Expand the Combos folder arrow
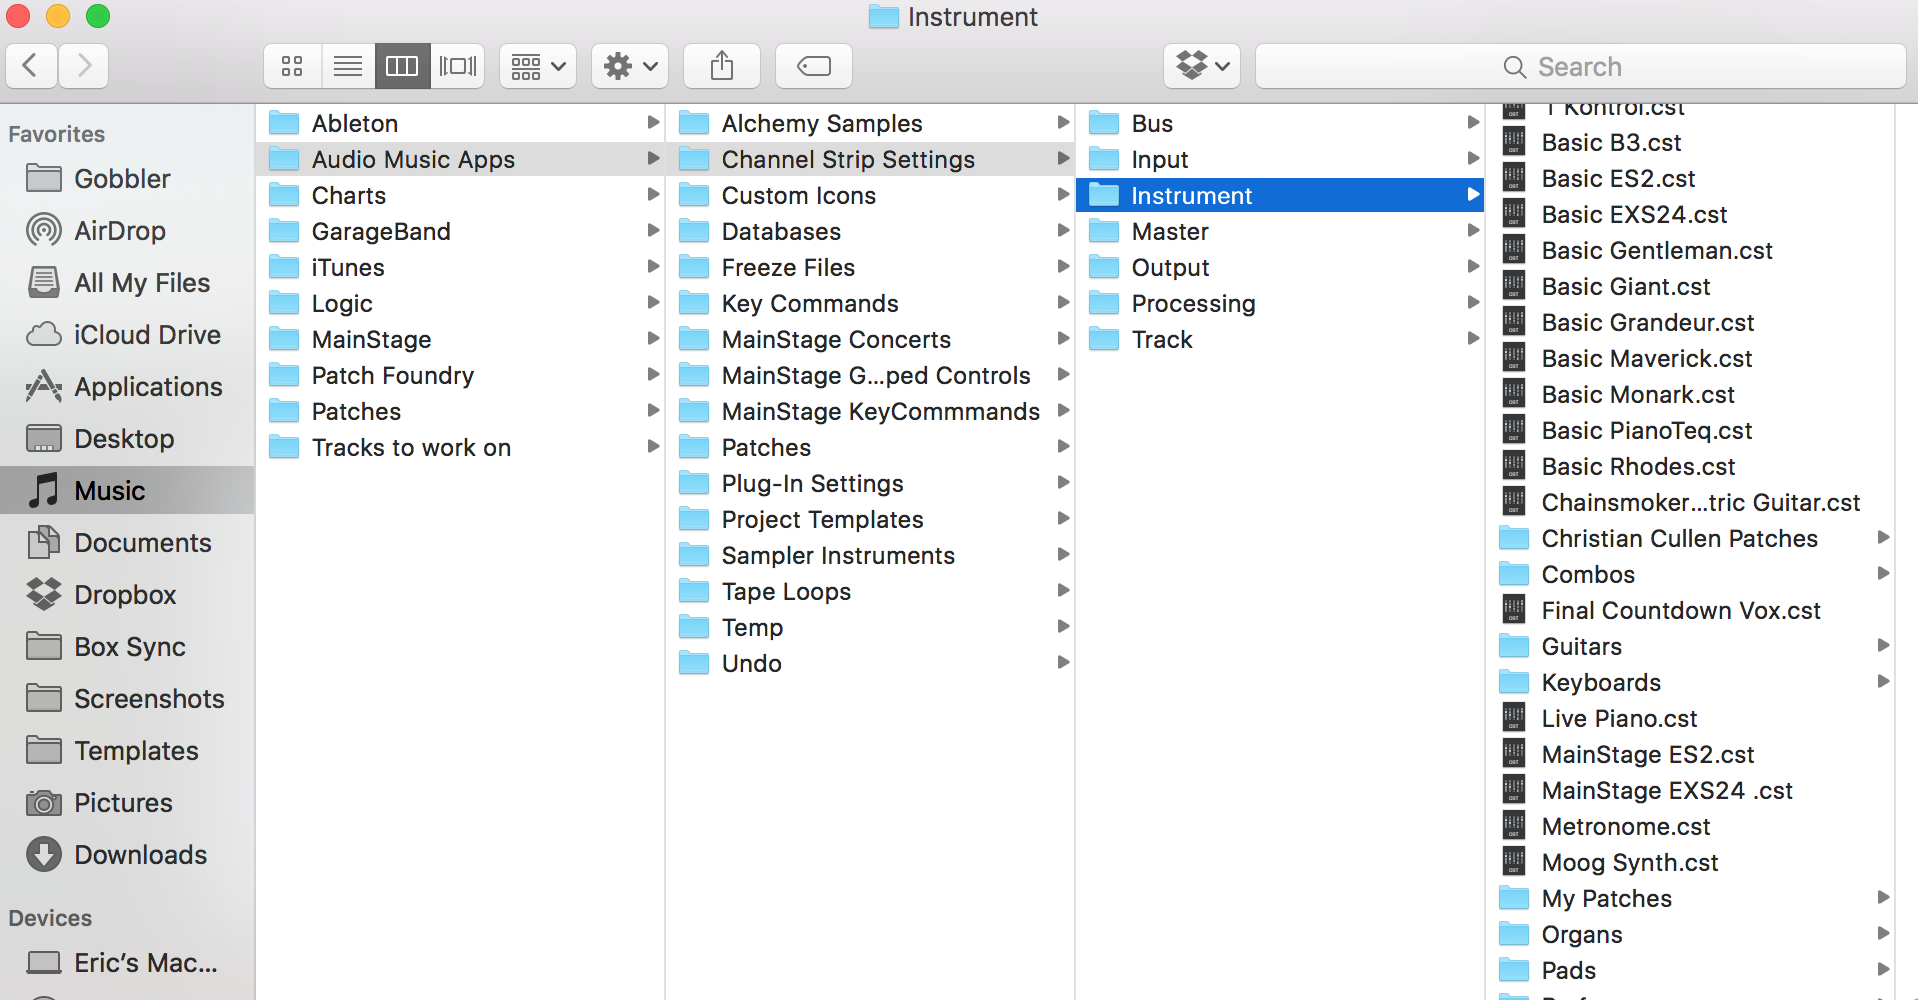This screenshot has height=1000, width=1918. coord(1883,573)
